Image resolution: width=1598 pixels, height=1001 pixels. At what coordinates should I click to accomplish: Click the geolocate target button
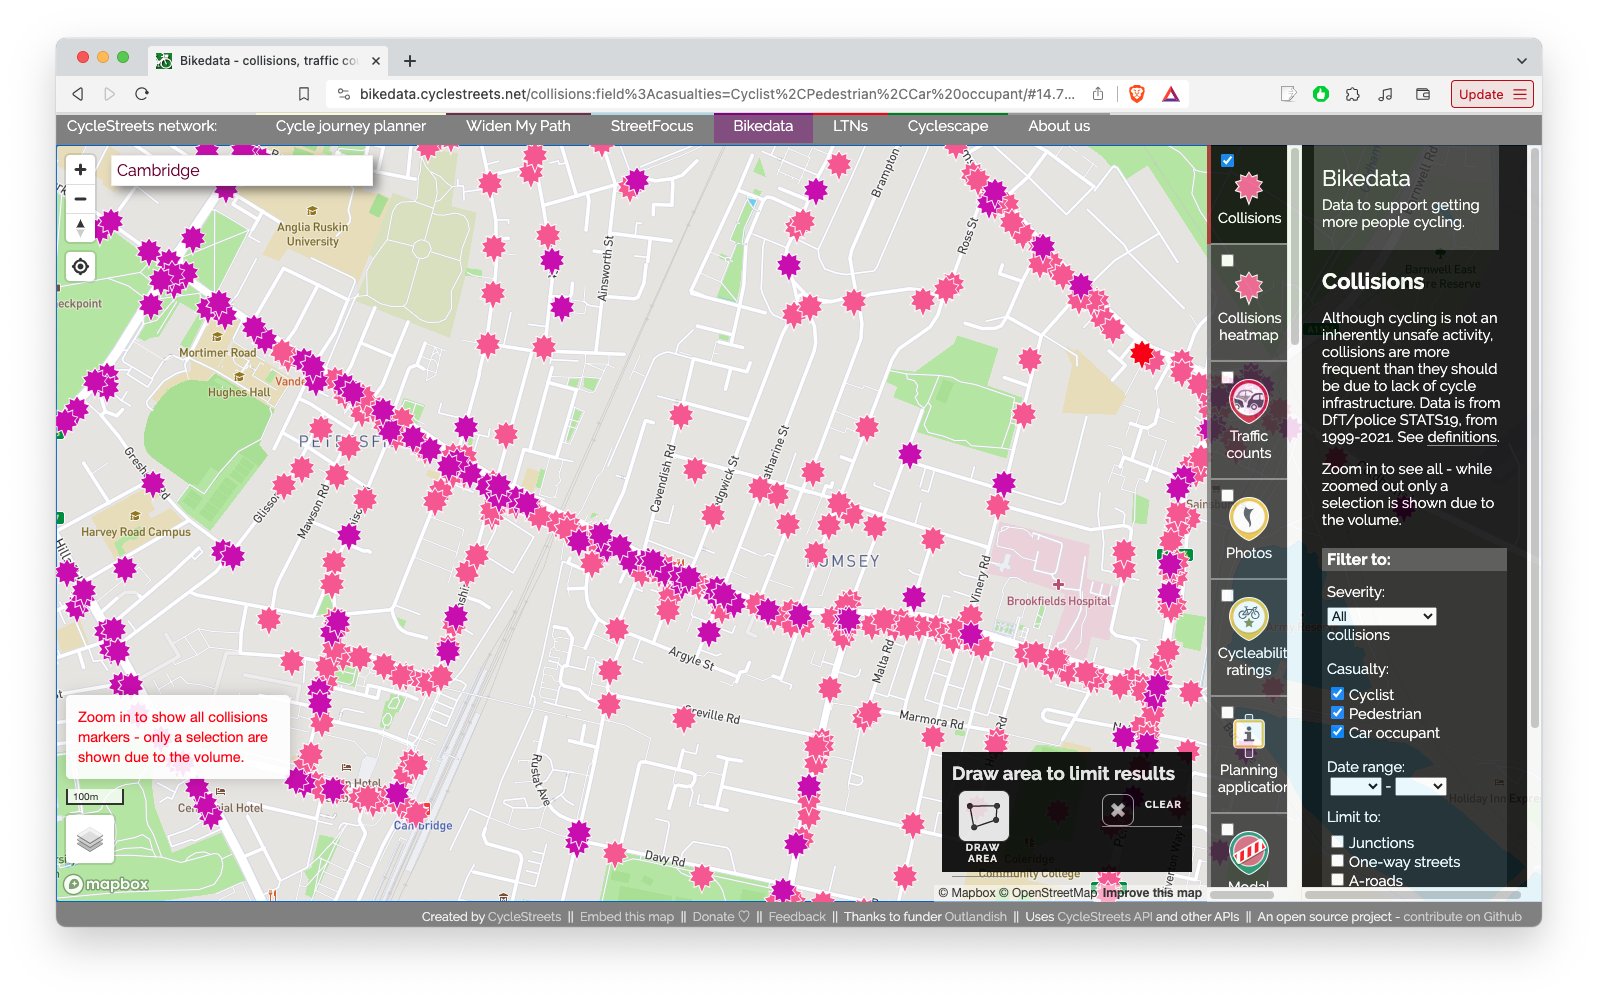(81, 267)
